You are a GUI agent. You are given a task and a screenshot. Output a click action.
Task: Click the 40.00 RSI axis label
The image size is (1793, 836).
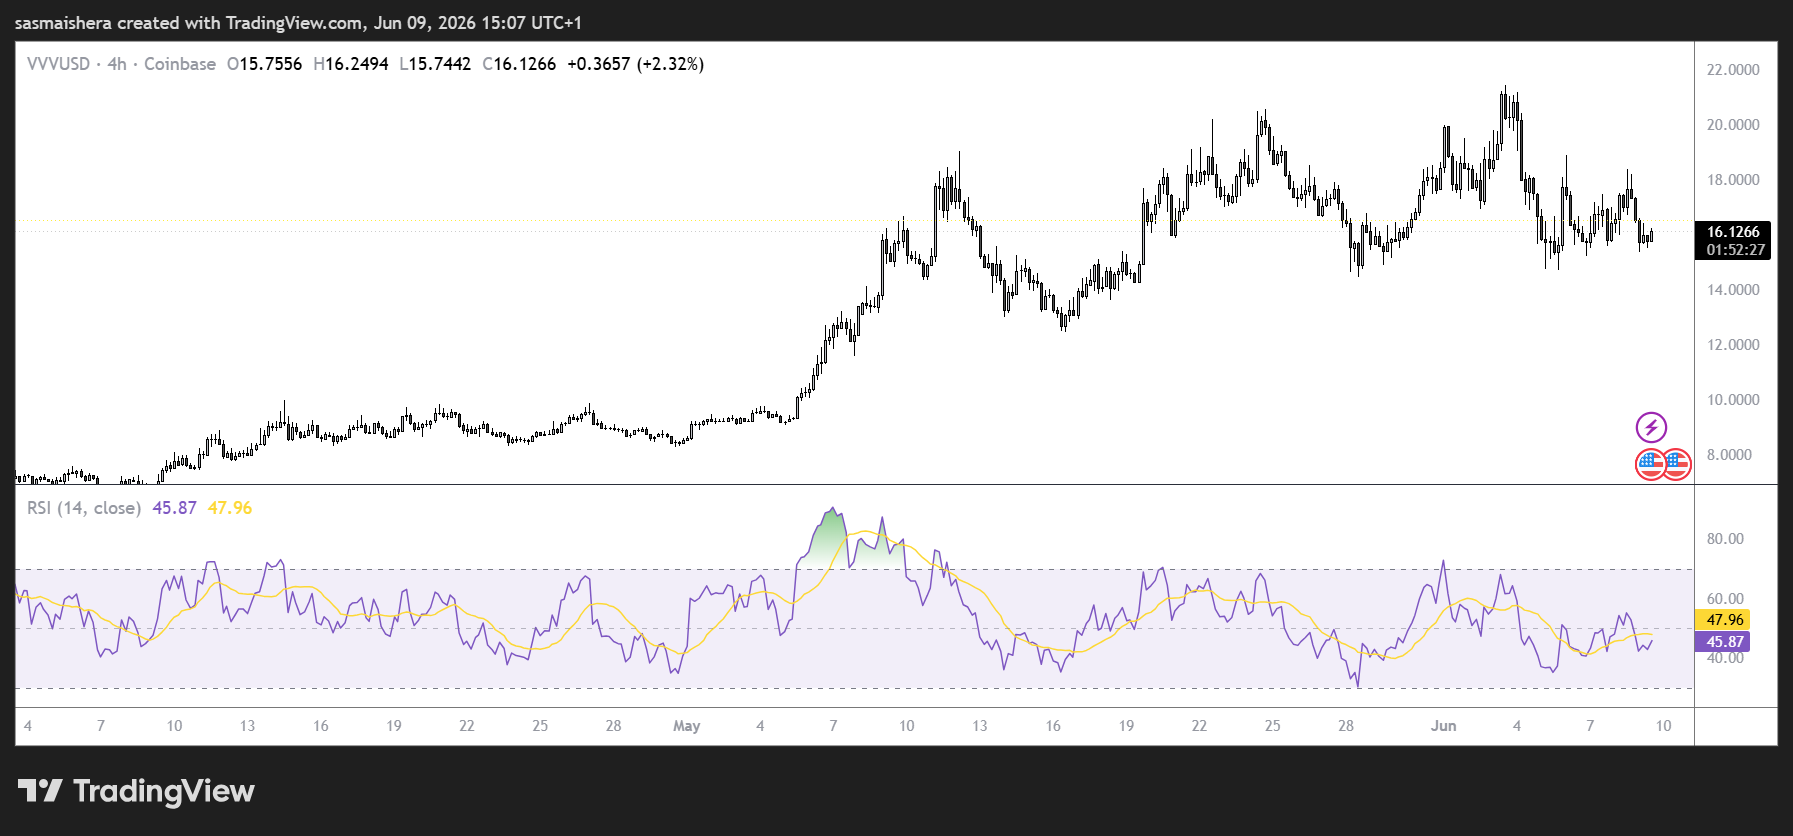point(1725,658)
